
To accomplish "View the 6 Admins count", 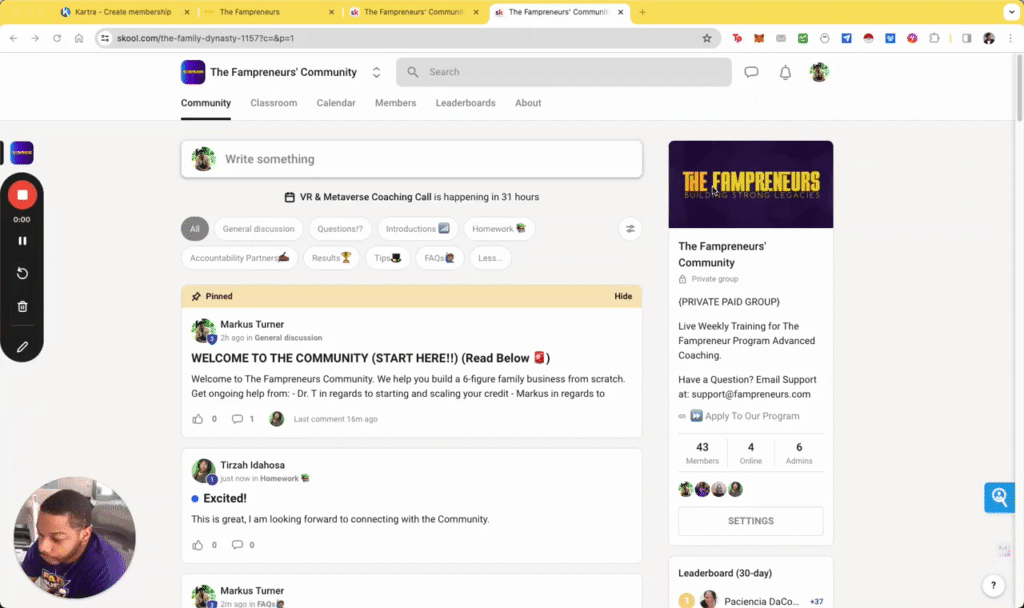I will coord(799,453).
